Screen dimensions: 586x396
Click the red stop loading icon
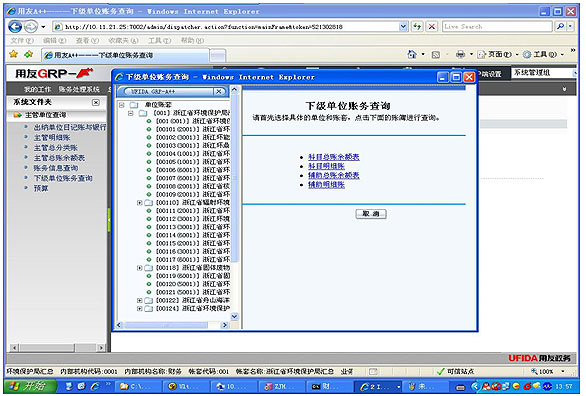coord(432,27)
